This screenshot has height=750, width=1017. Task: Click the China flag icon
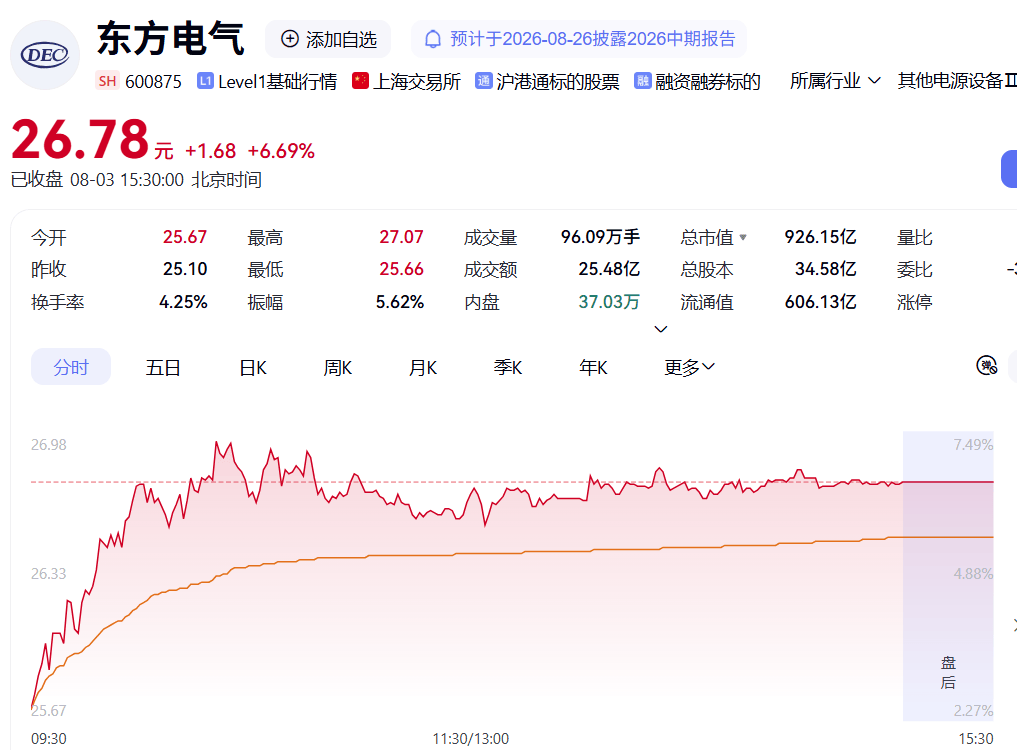[x=361, y=80]
